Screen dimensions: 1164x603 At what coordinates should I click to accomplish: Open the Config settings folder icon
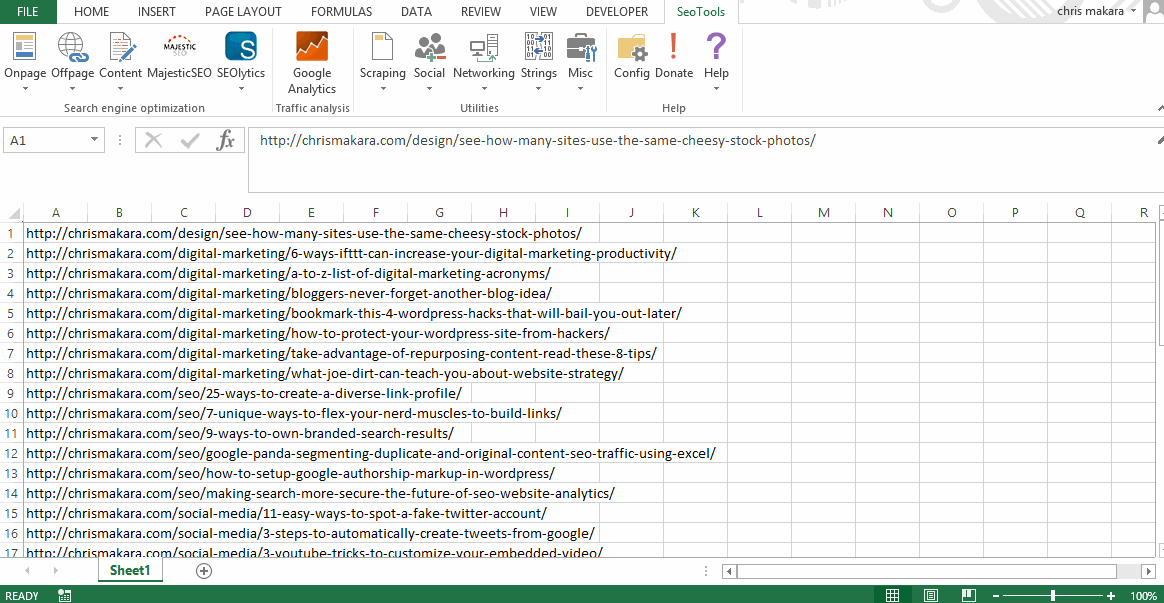point(632,46)
